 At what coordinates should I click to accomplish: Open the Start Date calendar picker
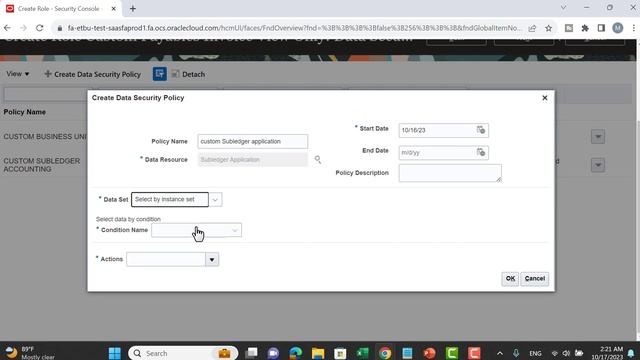481,130
